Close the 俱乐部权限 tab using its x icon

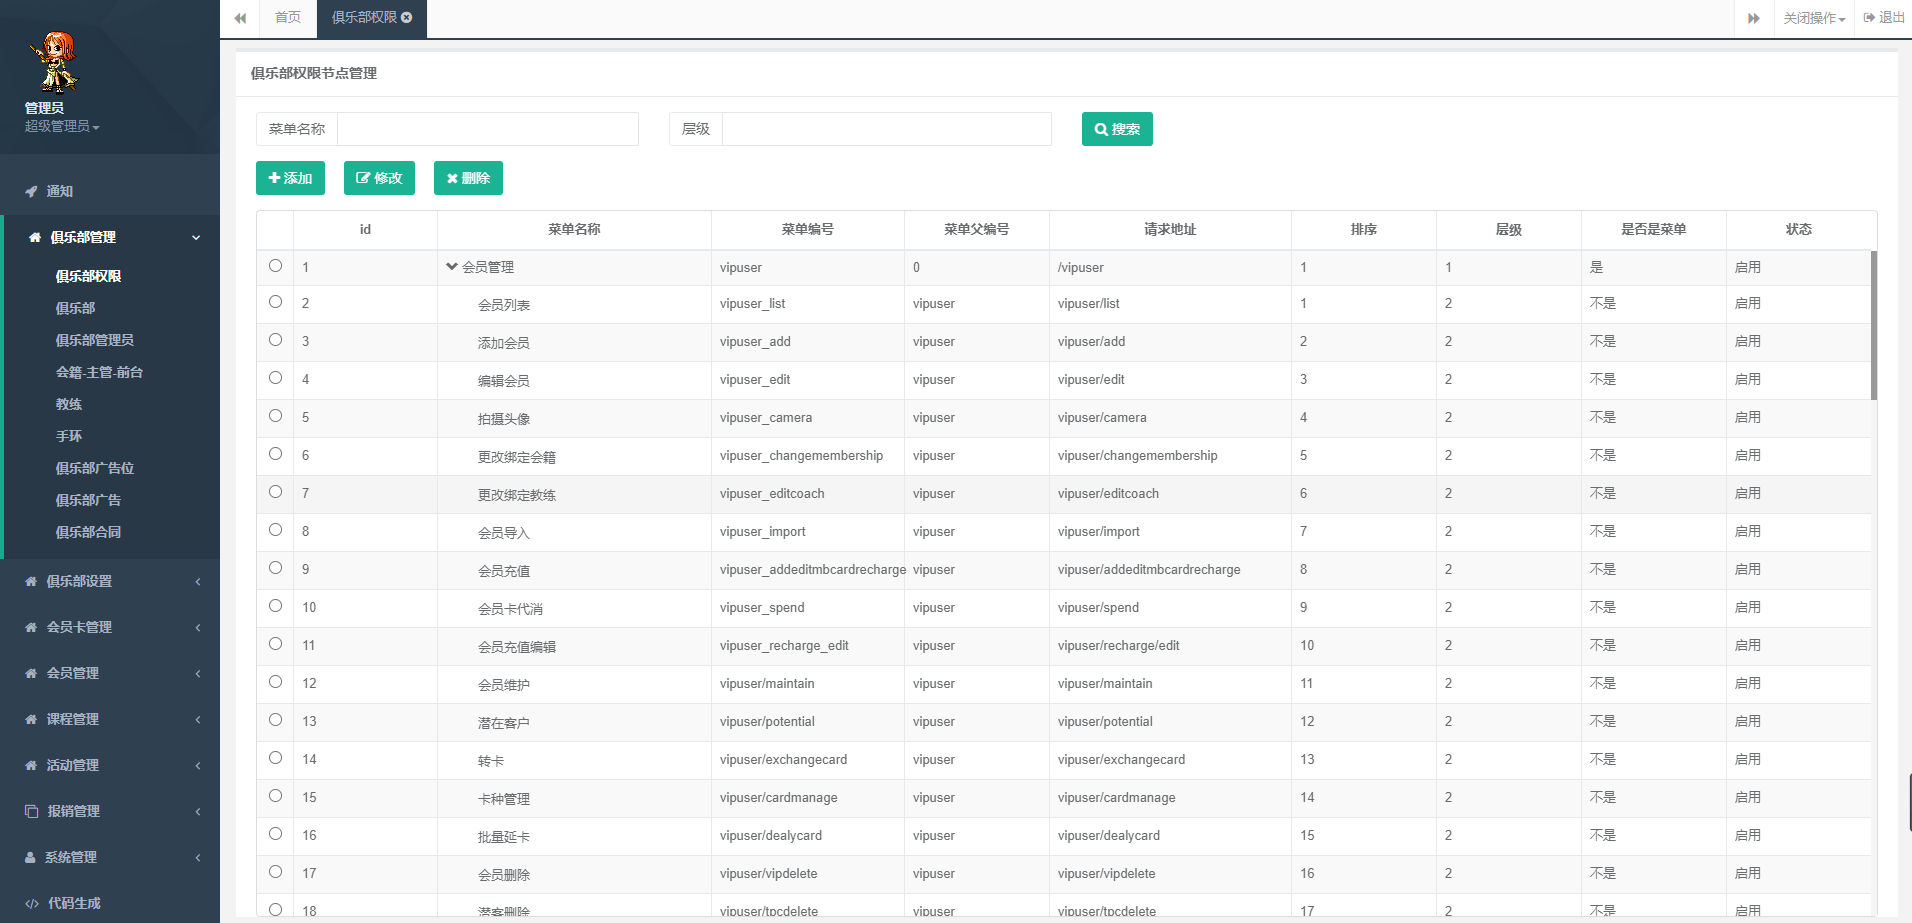point(407,18)
